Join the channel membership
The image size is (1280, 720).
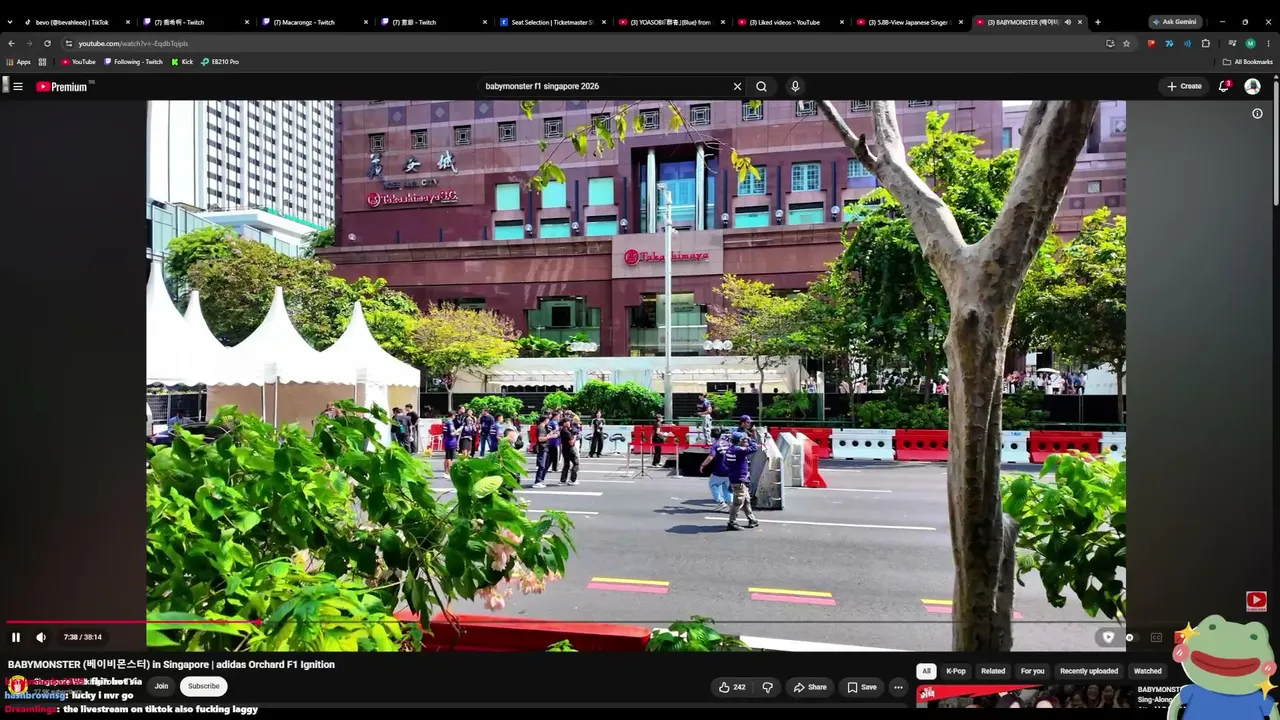[161, 686]
